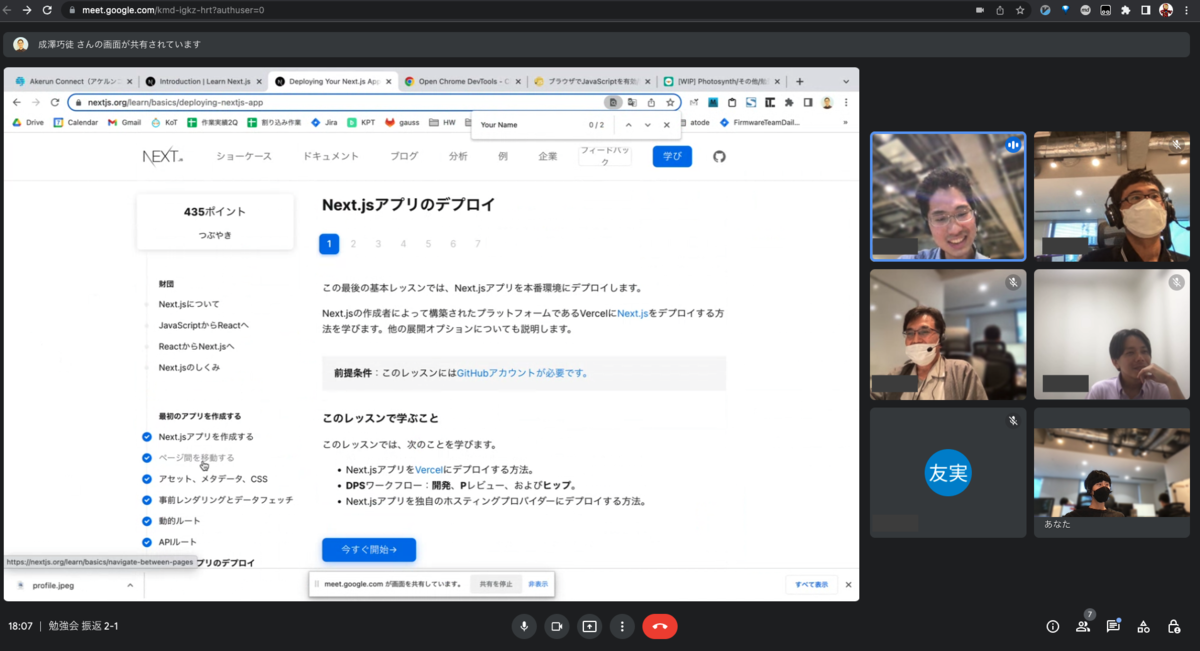Screen dimensions: 1200x651
Task: Bookmark page with star in shared browser
Action: point(670,102)
